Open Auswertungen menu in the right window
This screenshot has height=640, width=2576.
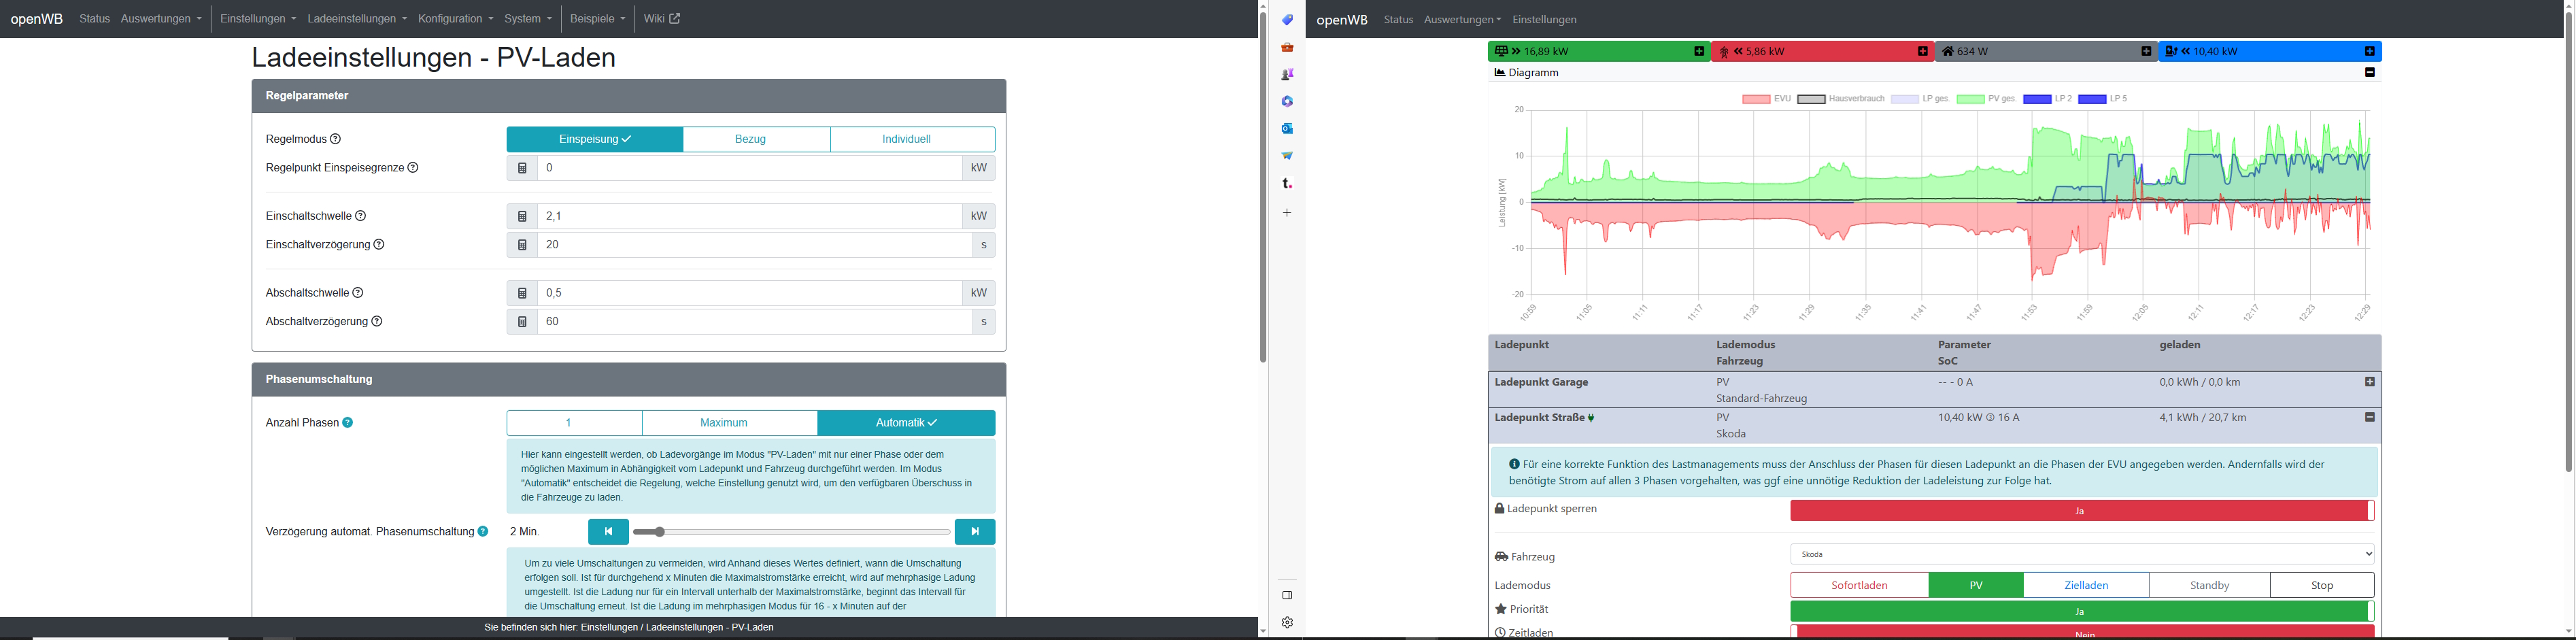tap(1462, 20)
